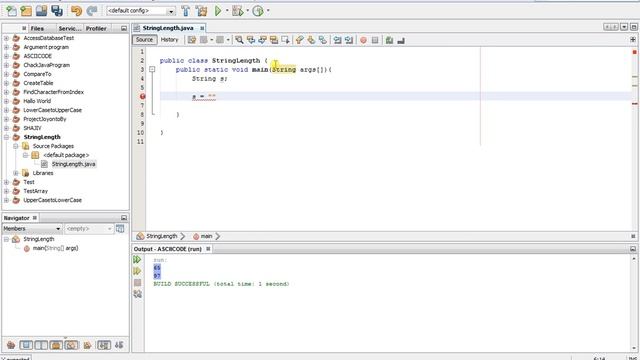Minimize the Navigator panel

click(x=124, y=218)
